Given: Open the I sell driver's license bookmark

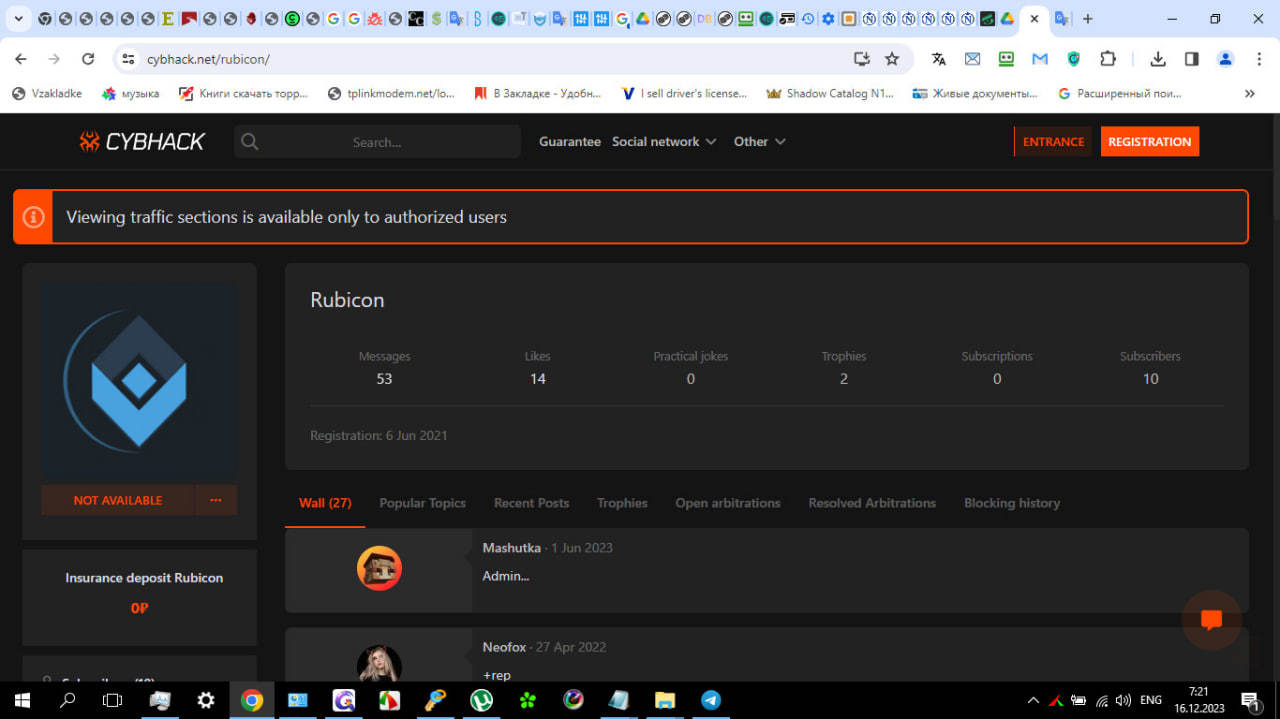Looking at the screenshot, I should [684, 93].
